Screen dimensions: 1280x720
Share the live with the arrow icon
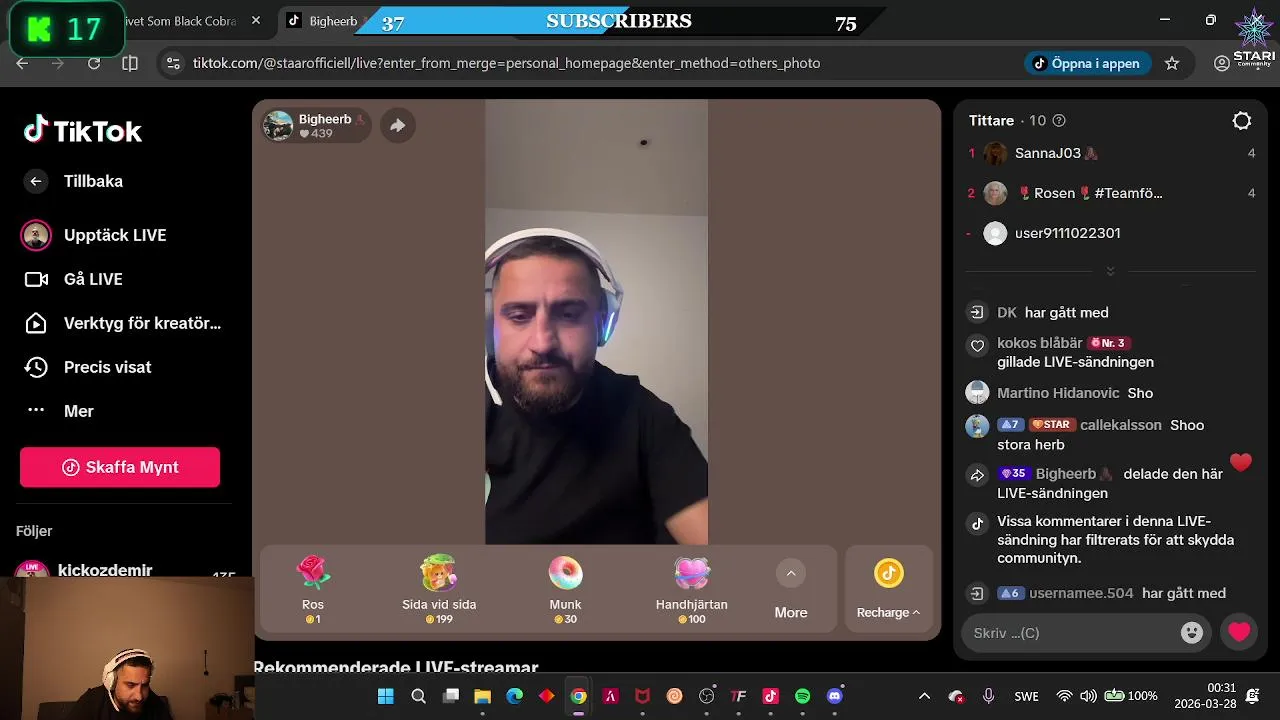tap(397, 125)
